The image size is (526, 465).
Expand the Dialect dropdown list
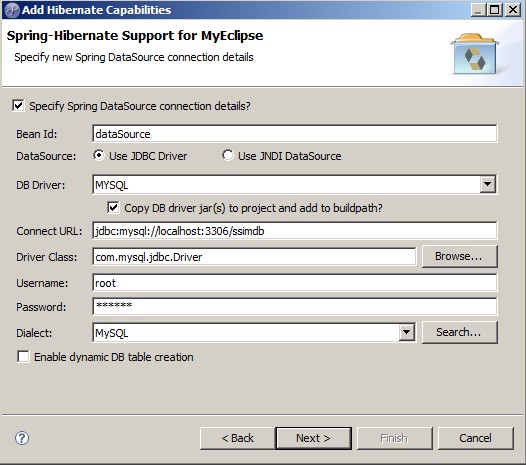click(406, 332)
